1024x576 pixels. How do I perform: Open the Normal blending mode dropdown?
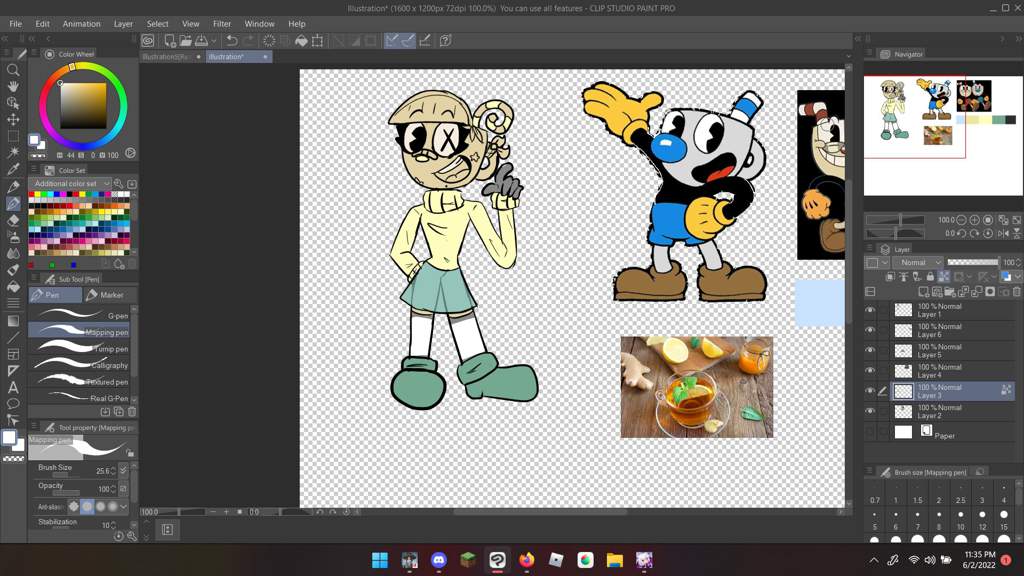tap(918, 263)
